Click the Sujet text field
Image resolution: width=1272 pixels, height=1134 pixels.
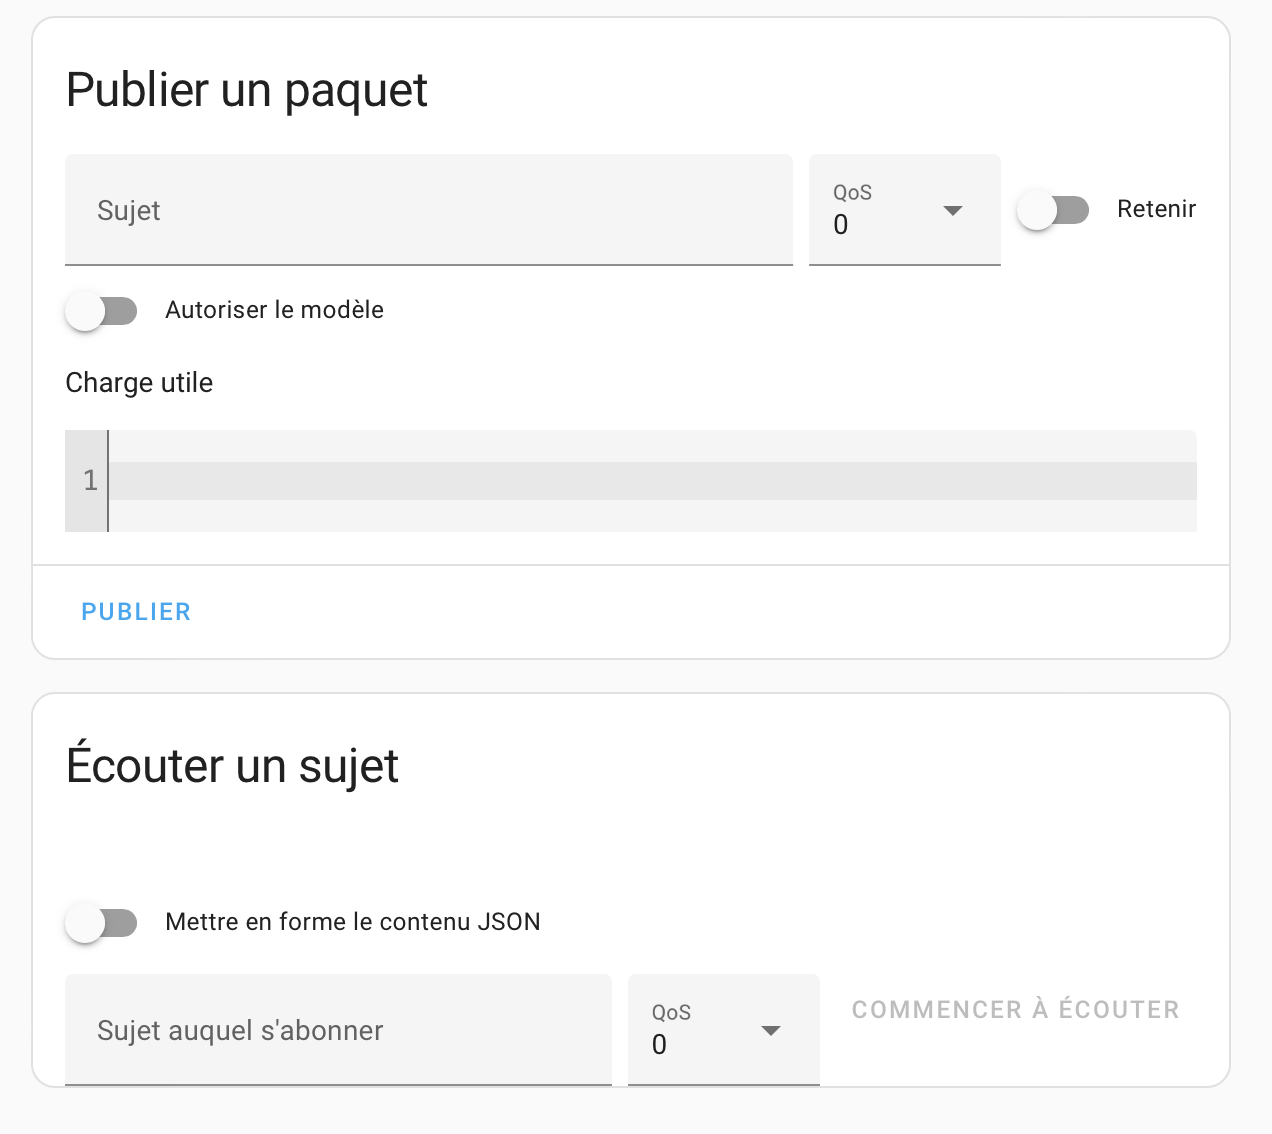pyautogui.click(x=428, y=210)
